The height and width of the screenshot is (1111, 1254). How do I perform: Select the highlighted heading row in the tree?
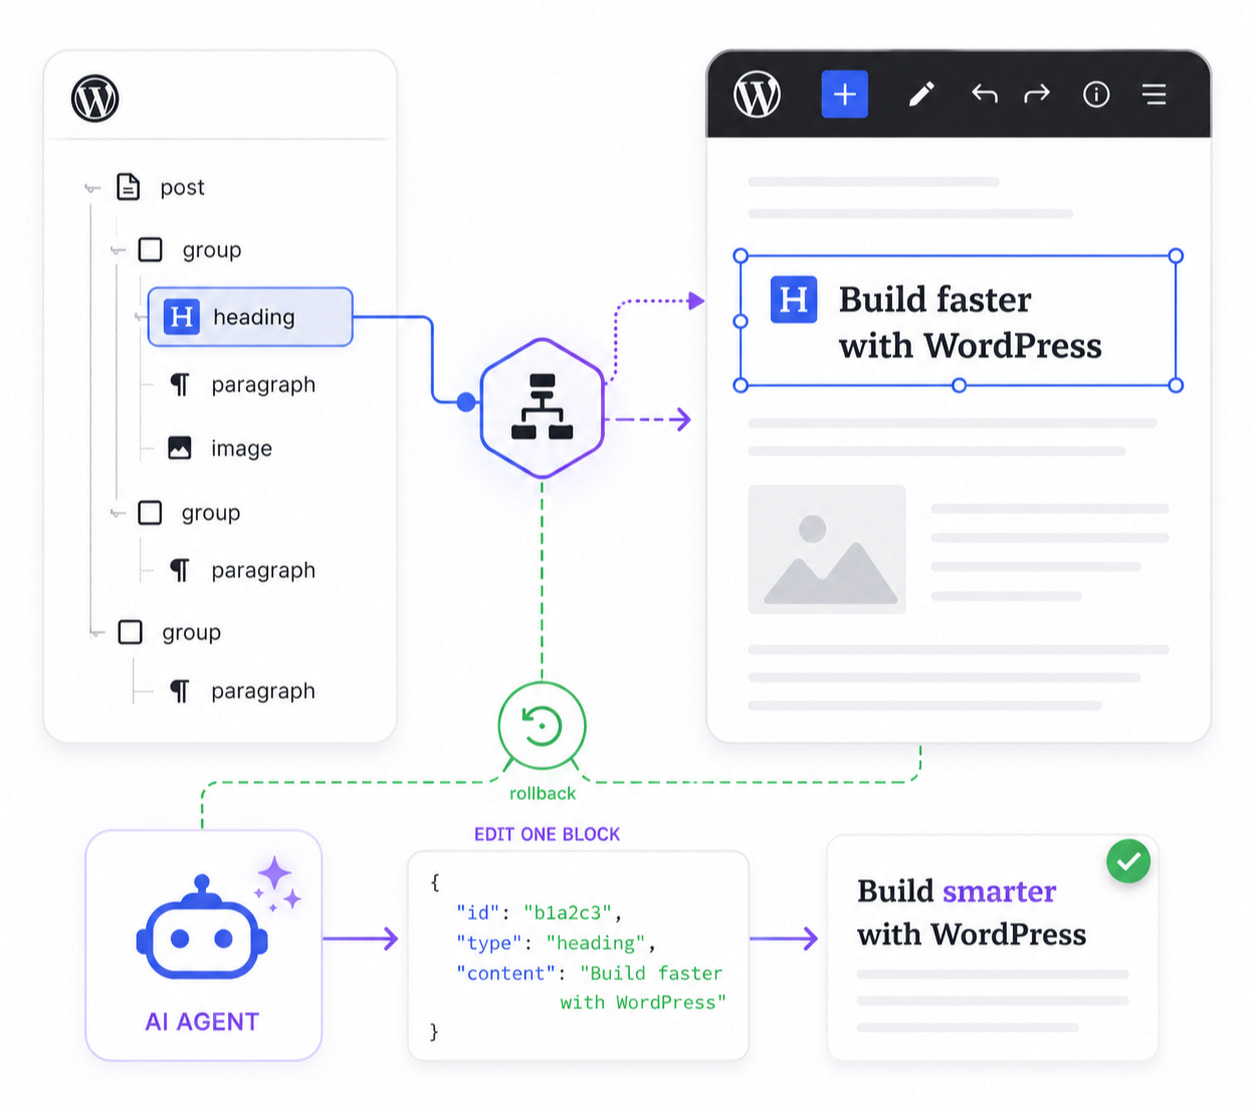pyautogui.click(x=250, y=317)
